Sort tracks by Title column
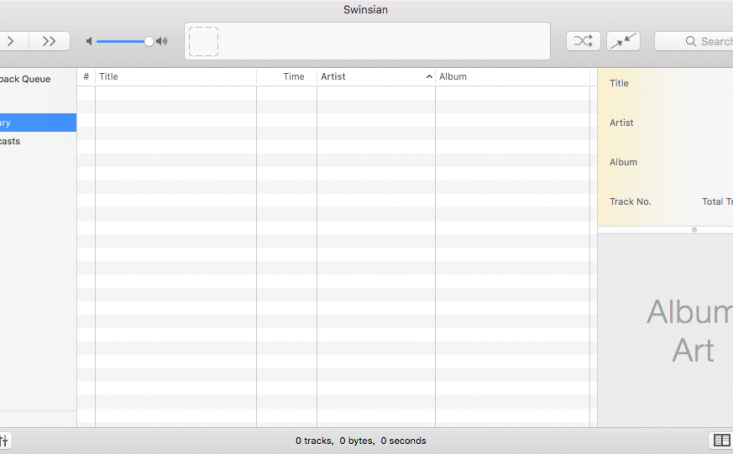This screenshot has height=454, width=733. click(x=176, y=77)
